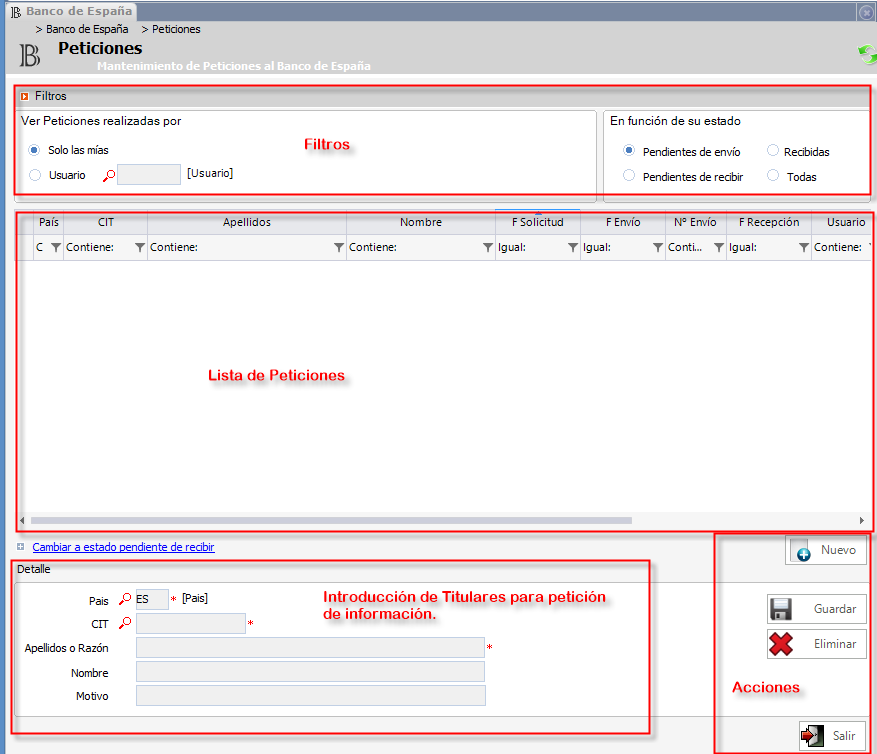Click the list's horizontal scrollbar thumb
Image resolution: width=877 pixels, height=754 pixels.
(x=331, y=520)
